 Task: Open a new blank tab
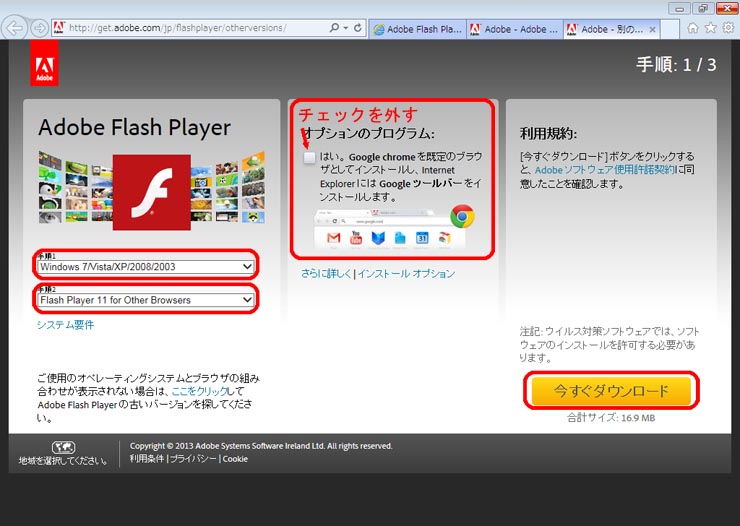coord(670,29)
